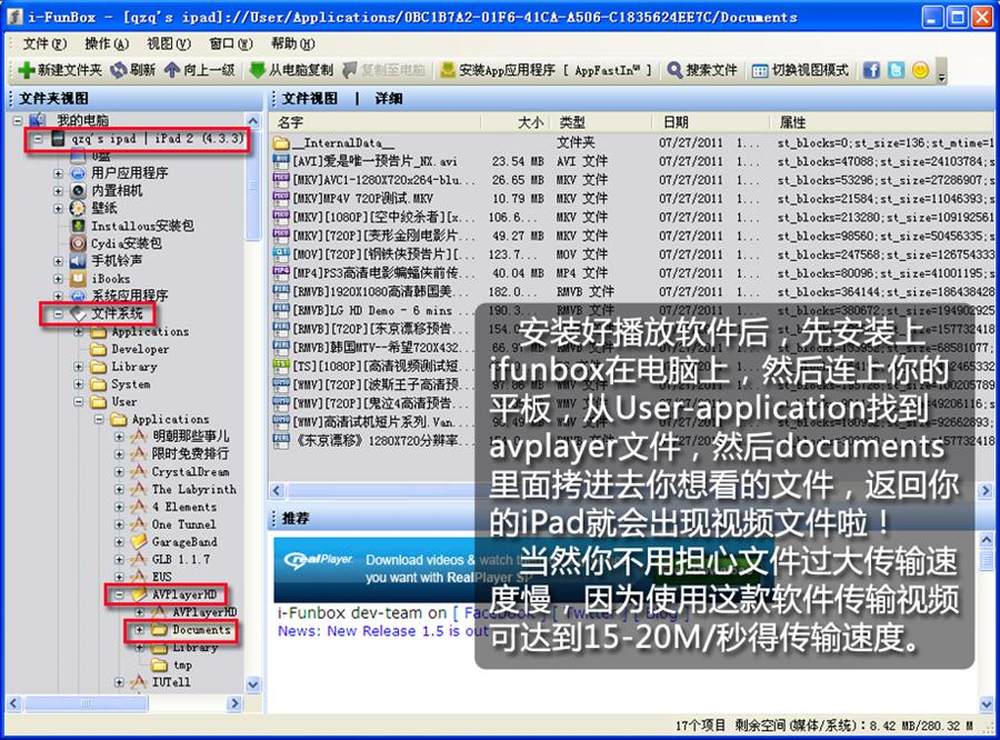Image resolution: width=1000 pixels, height=740 pixels.
Task: Click the Facebook toolbar icon
Action: pyautogui.click(x=871, y=70)
